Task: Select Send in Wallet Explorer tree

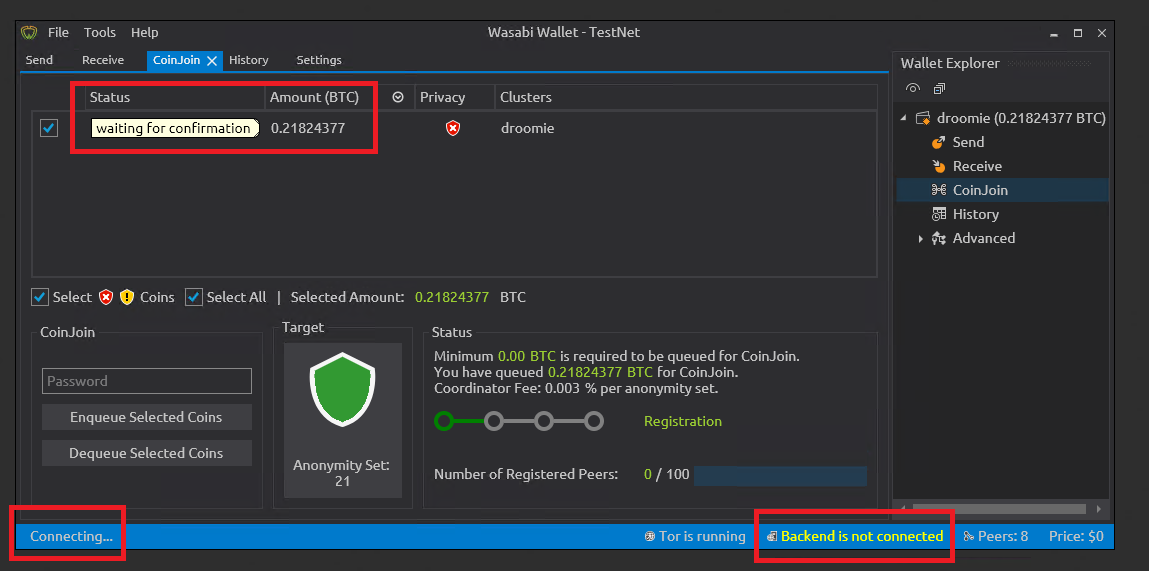Action: (x=968, y=142)
